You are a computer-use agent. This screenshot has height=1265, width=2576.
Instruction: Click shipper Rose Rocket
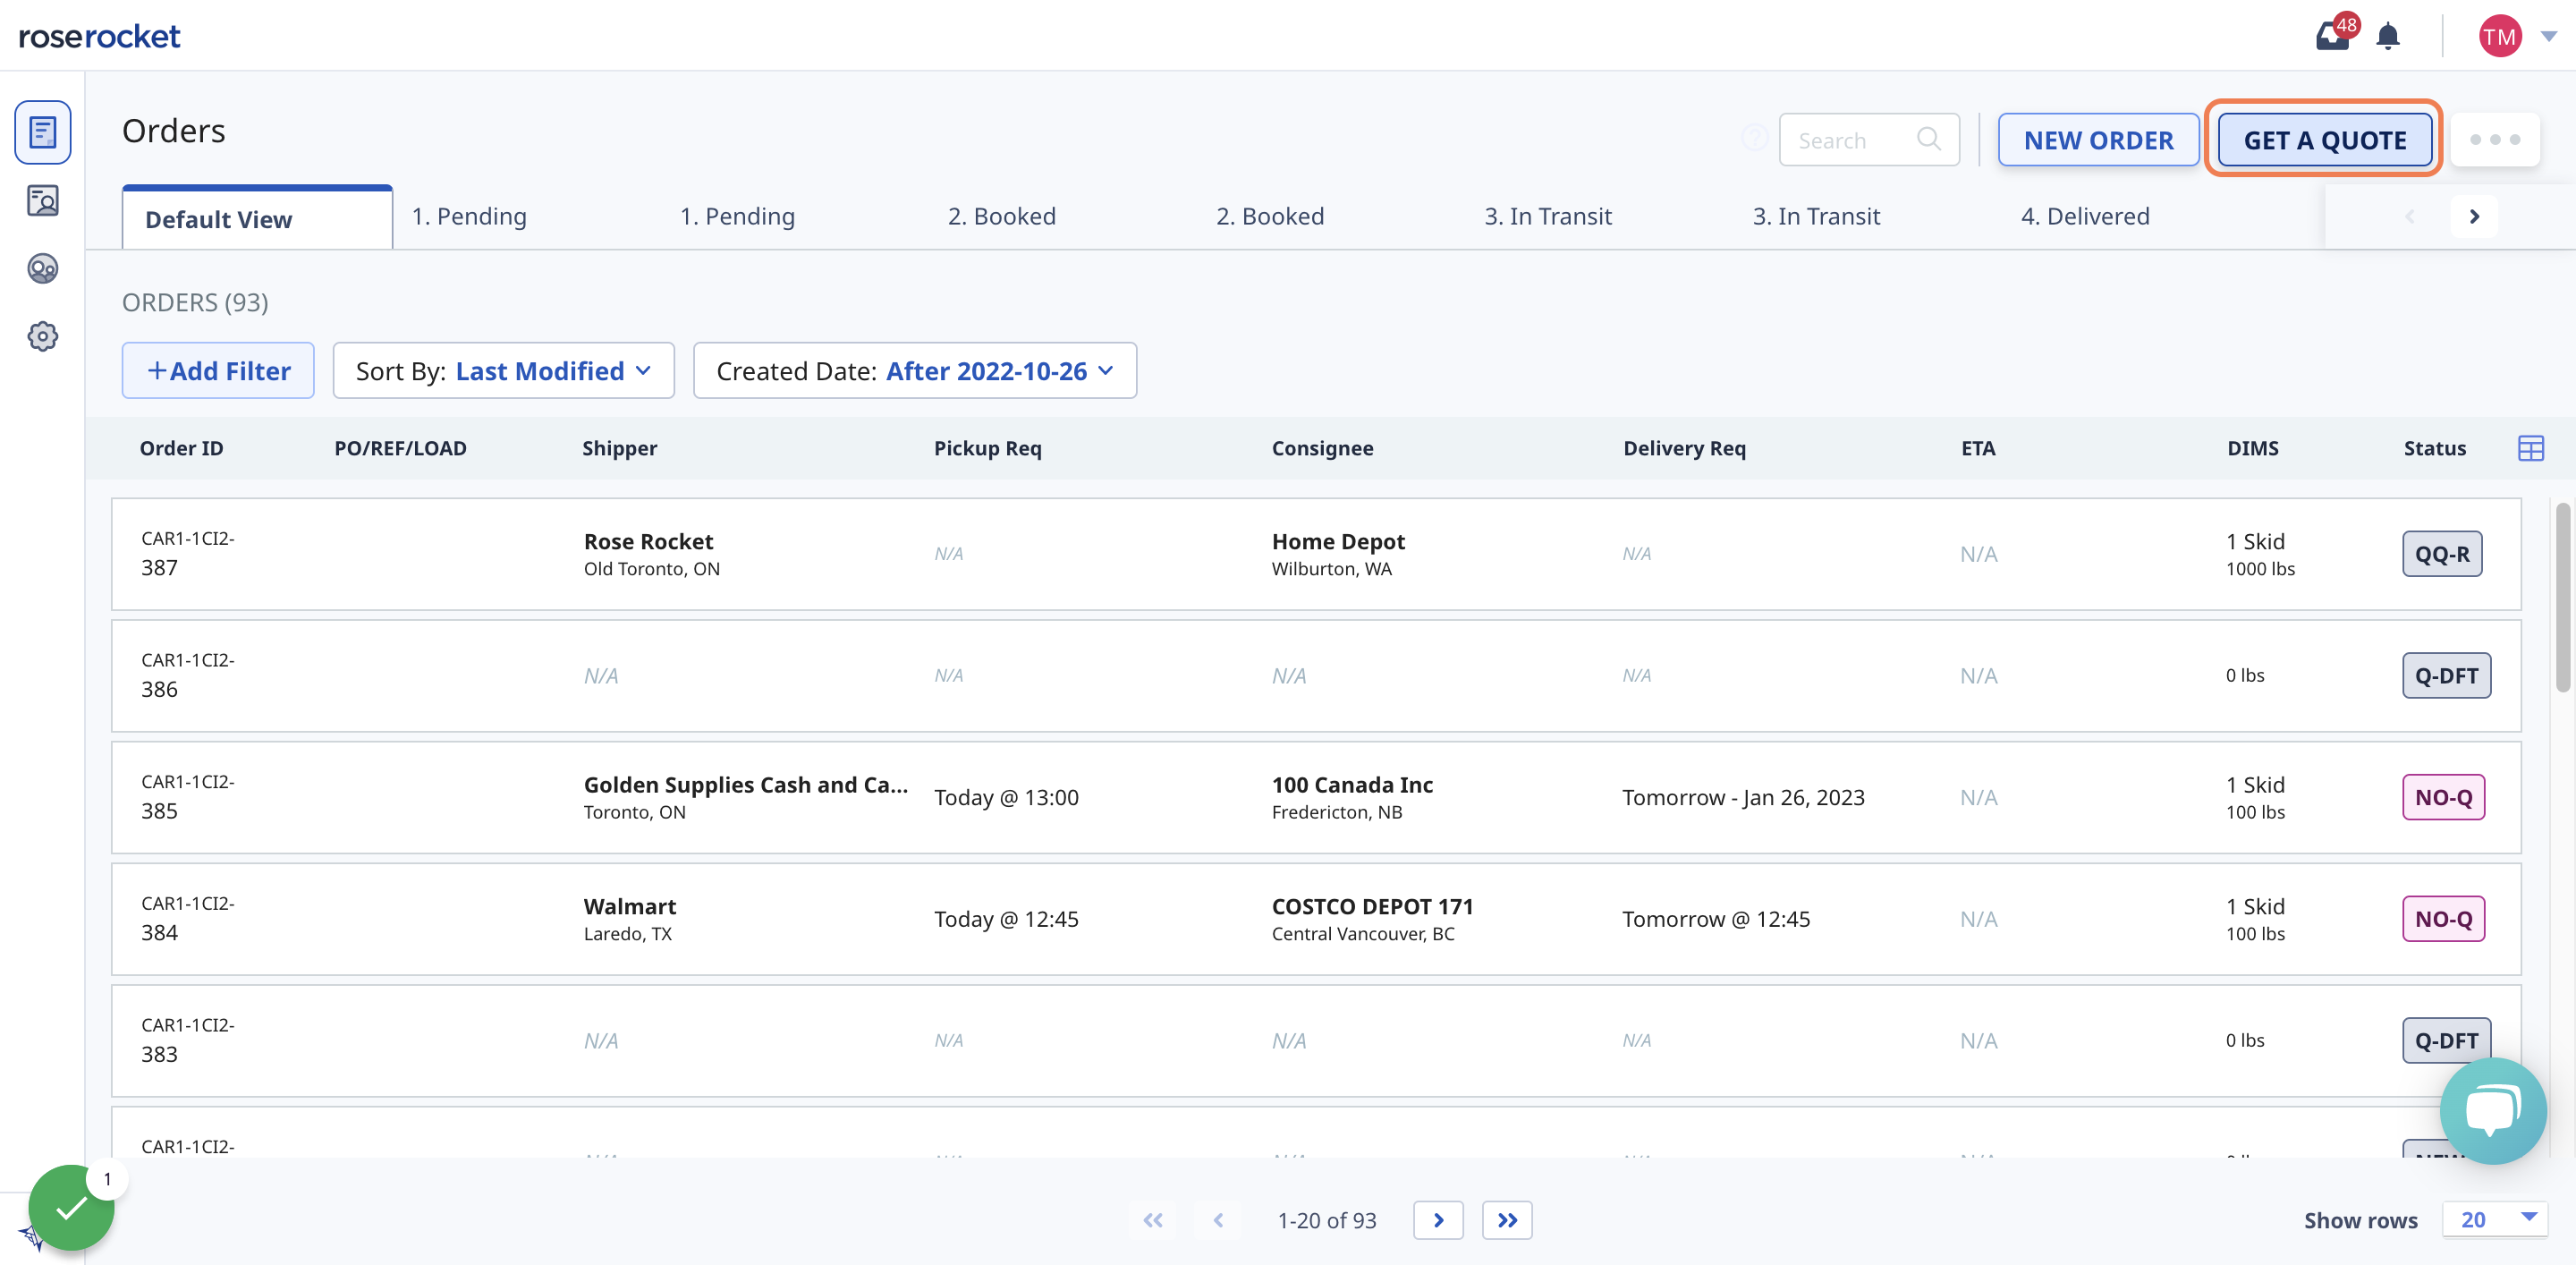pyautogui.click(x=648, y=541)
